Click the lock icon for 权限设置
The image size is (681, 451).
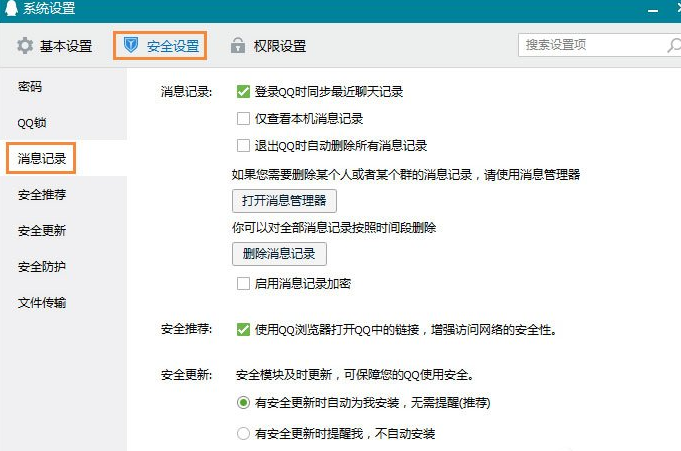coord(238,45)
